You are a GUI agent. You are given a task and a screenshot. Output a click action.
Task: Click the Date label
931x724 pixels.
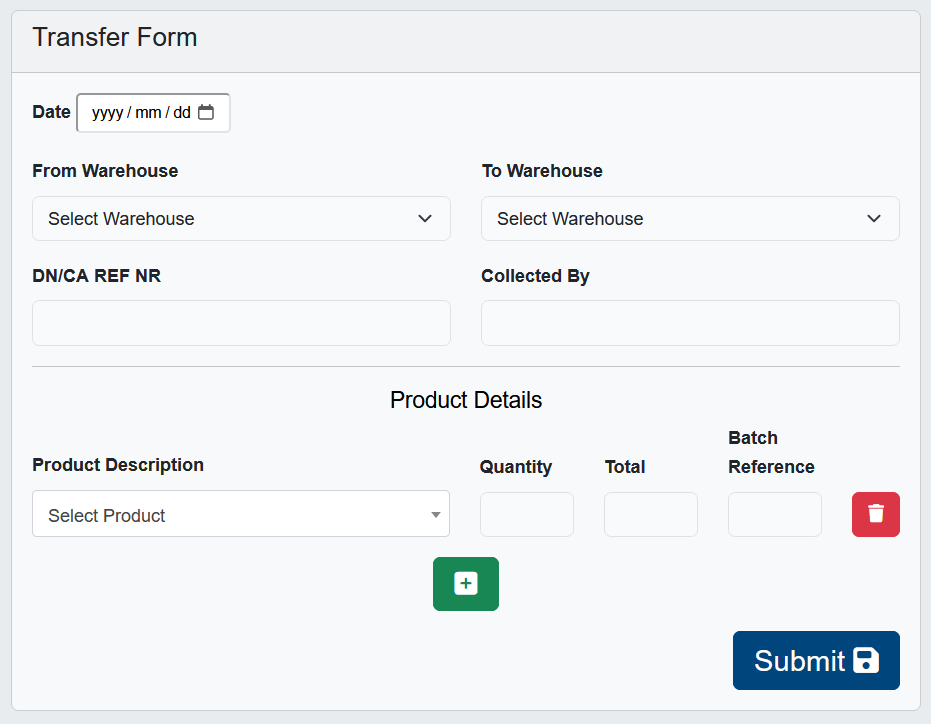(51, 112)
